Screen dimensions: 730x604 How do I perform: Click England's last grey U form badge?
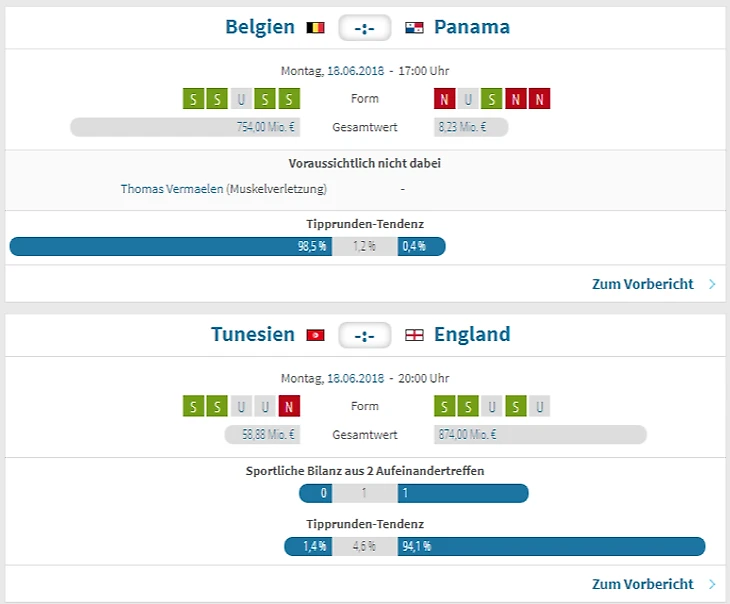[540, 406]
